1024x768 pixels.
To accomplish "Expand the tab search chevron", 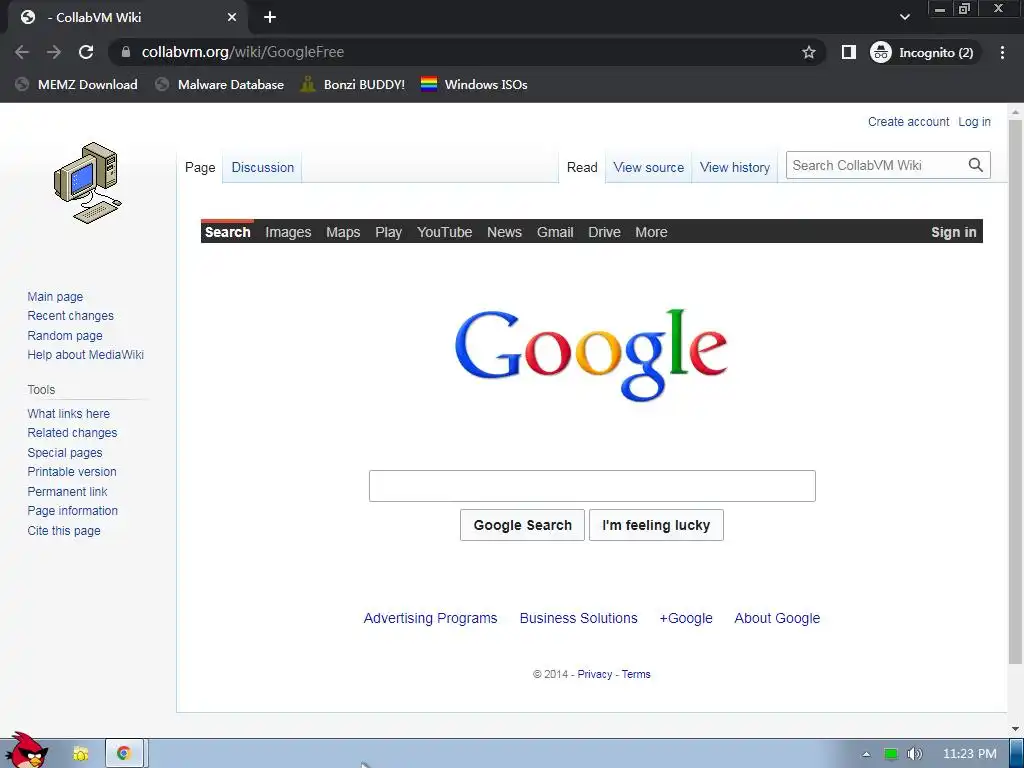I will (x=904, y=17).
